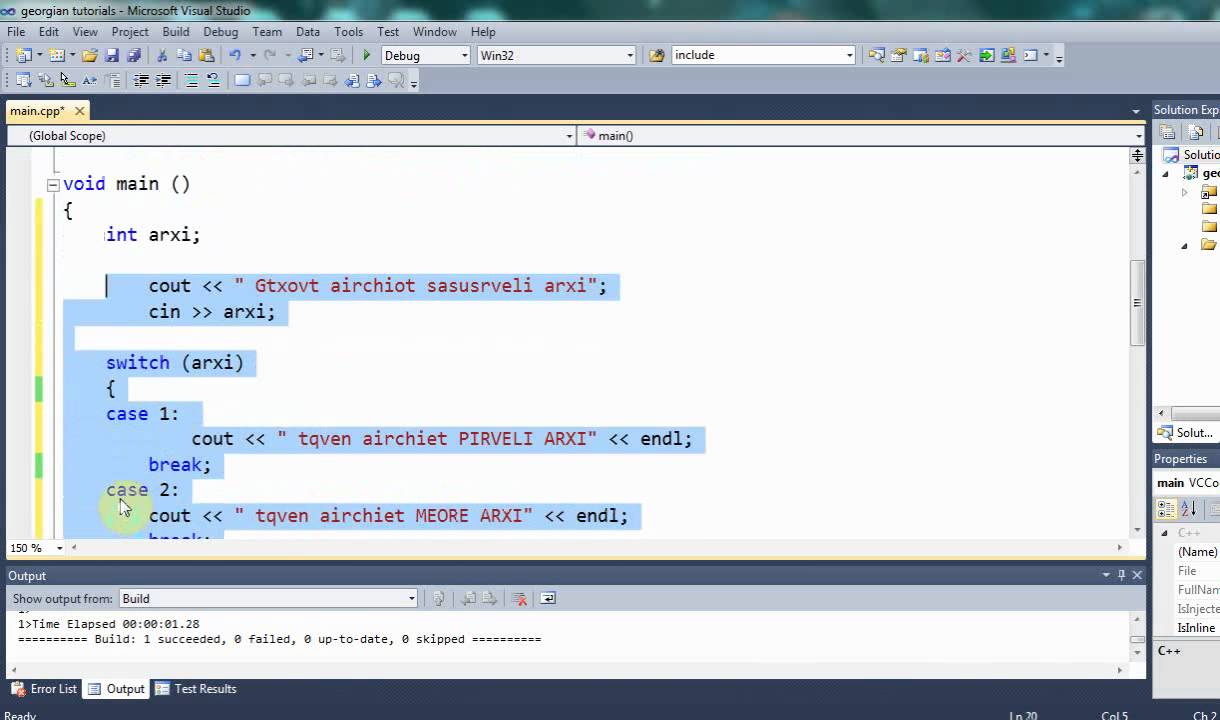1220x720 pixels.
Task: Clear all output with the red X icon
Action: (x=519, y=598)
